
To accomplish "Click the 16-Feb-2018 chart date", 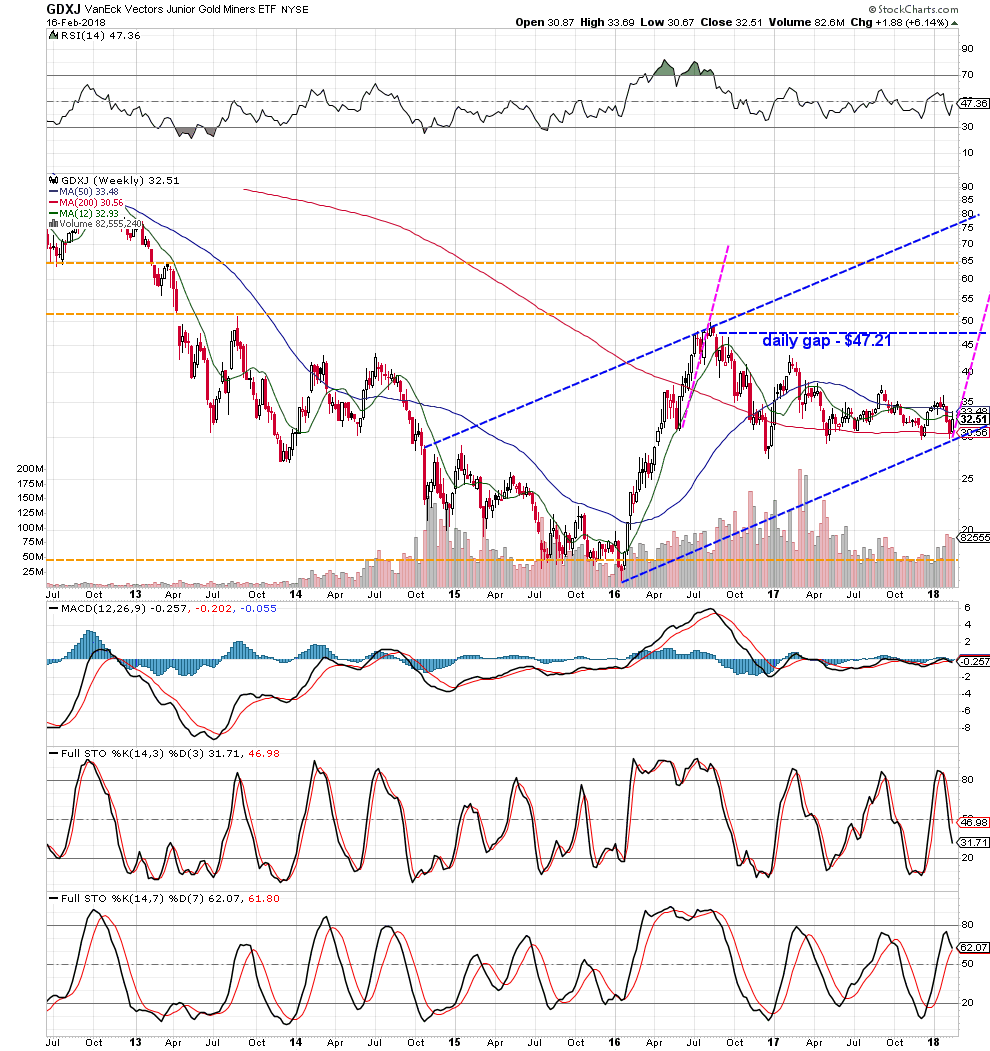I will point(76,22).
